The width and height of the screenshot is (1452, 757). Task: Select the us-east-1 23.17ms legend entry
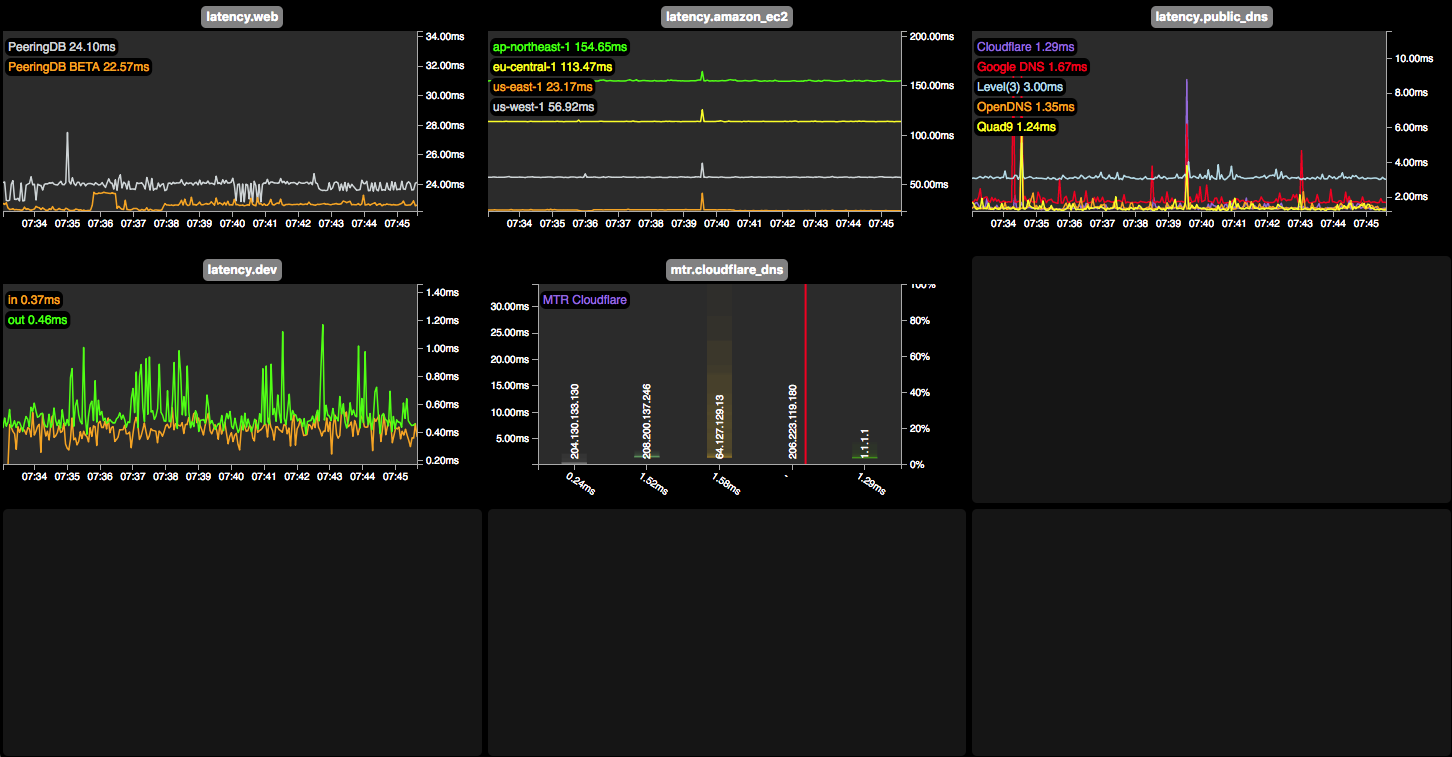543,87
